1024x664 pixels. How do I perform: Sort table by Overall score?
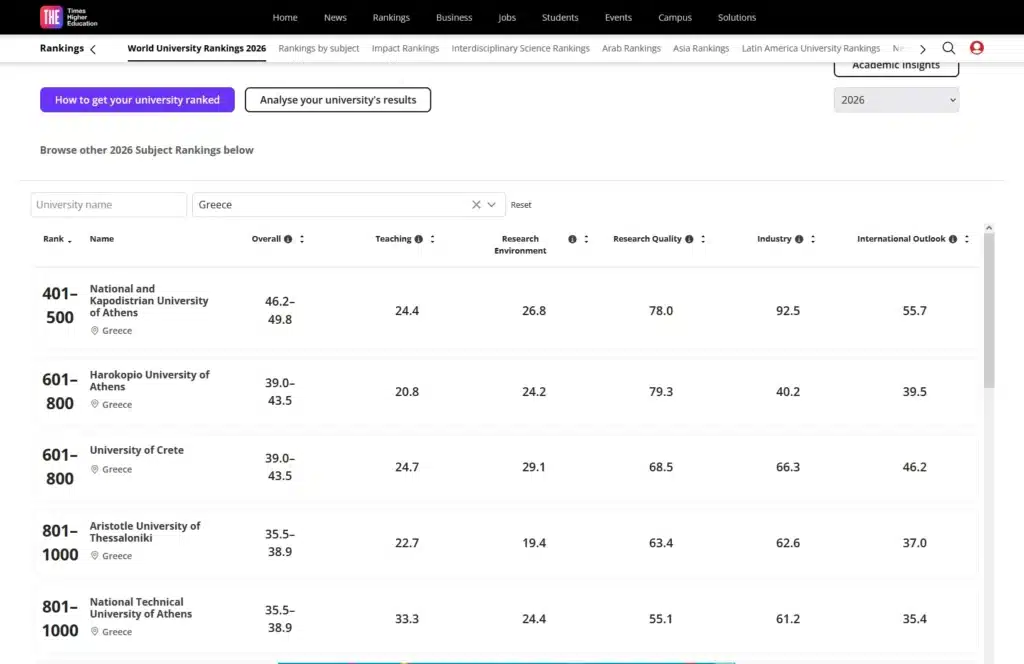(302, 239)
